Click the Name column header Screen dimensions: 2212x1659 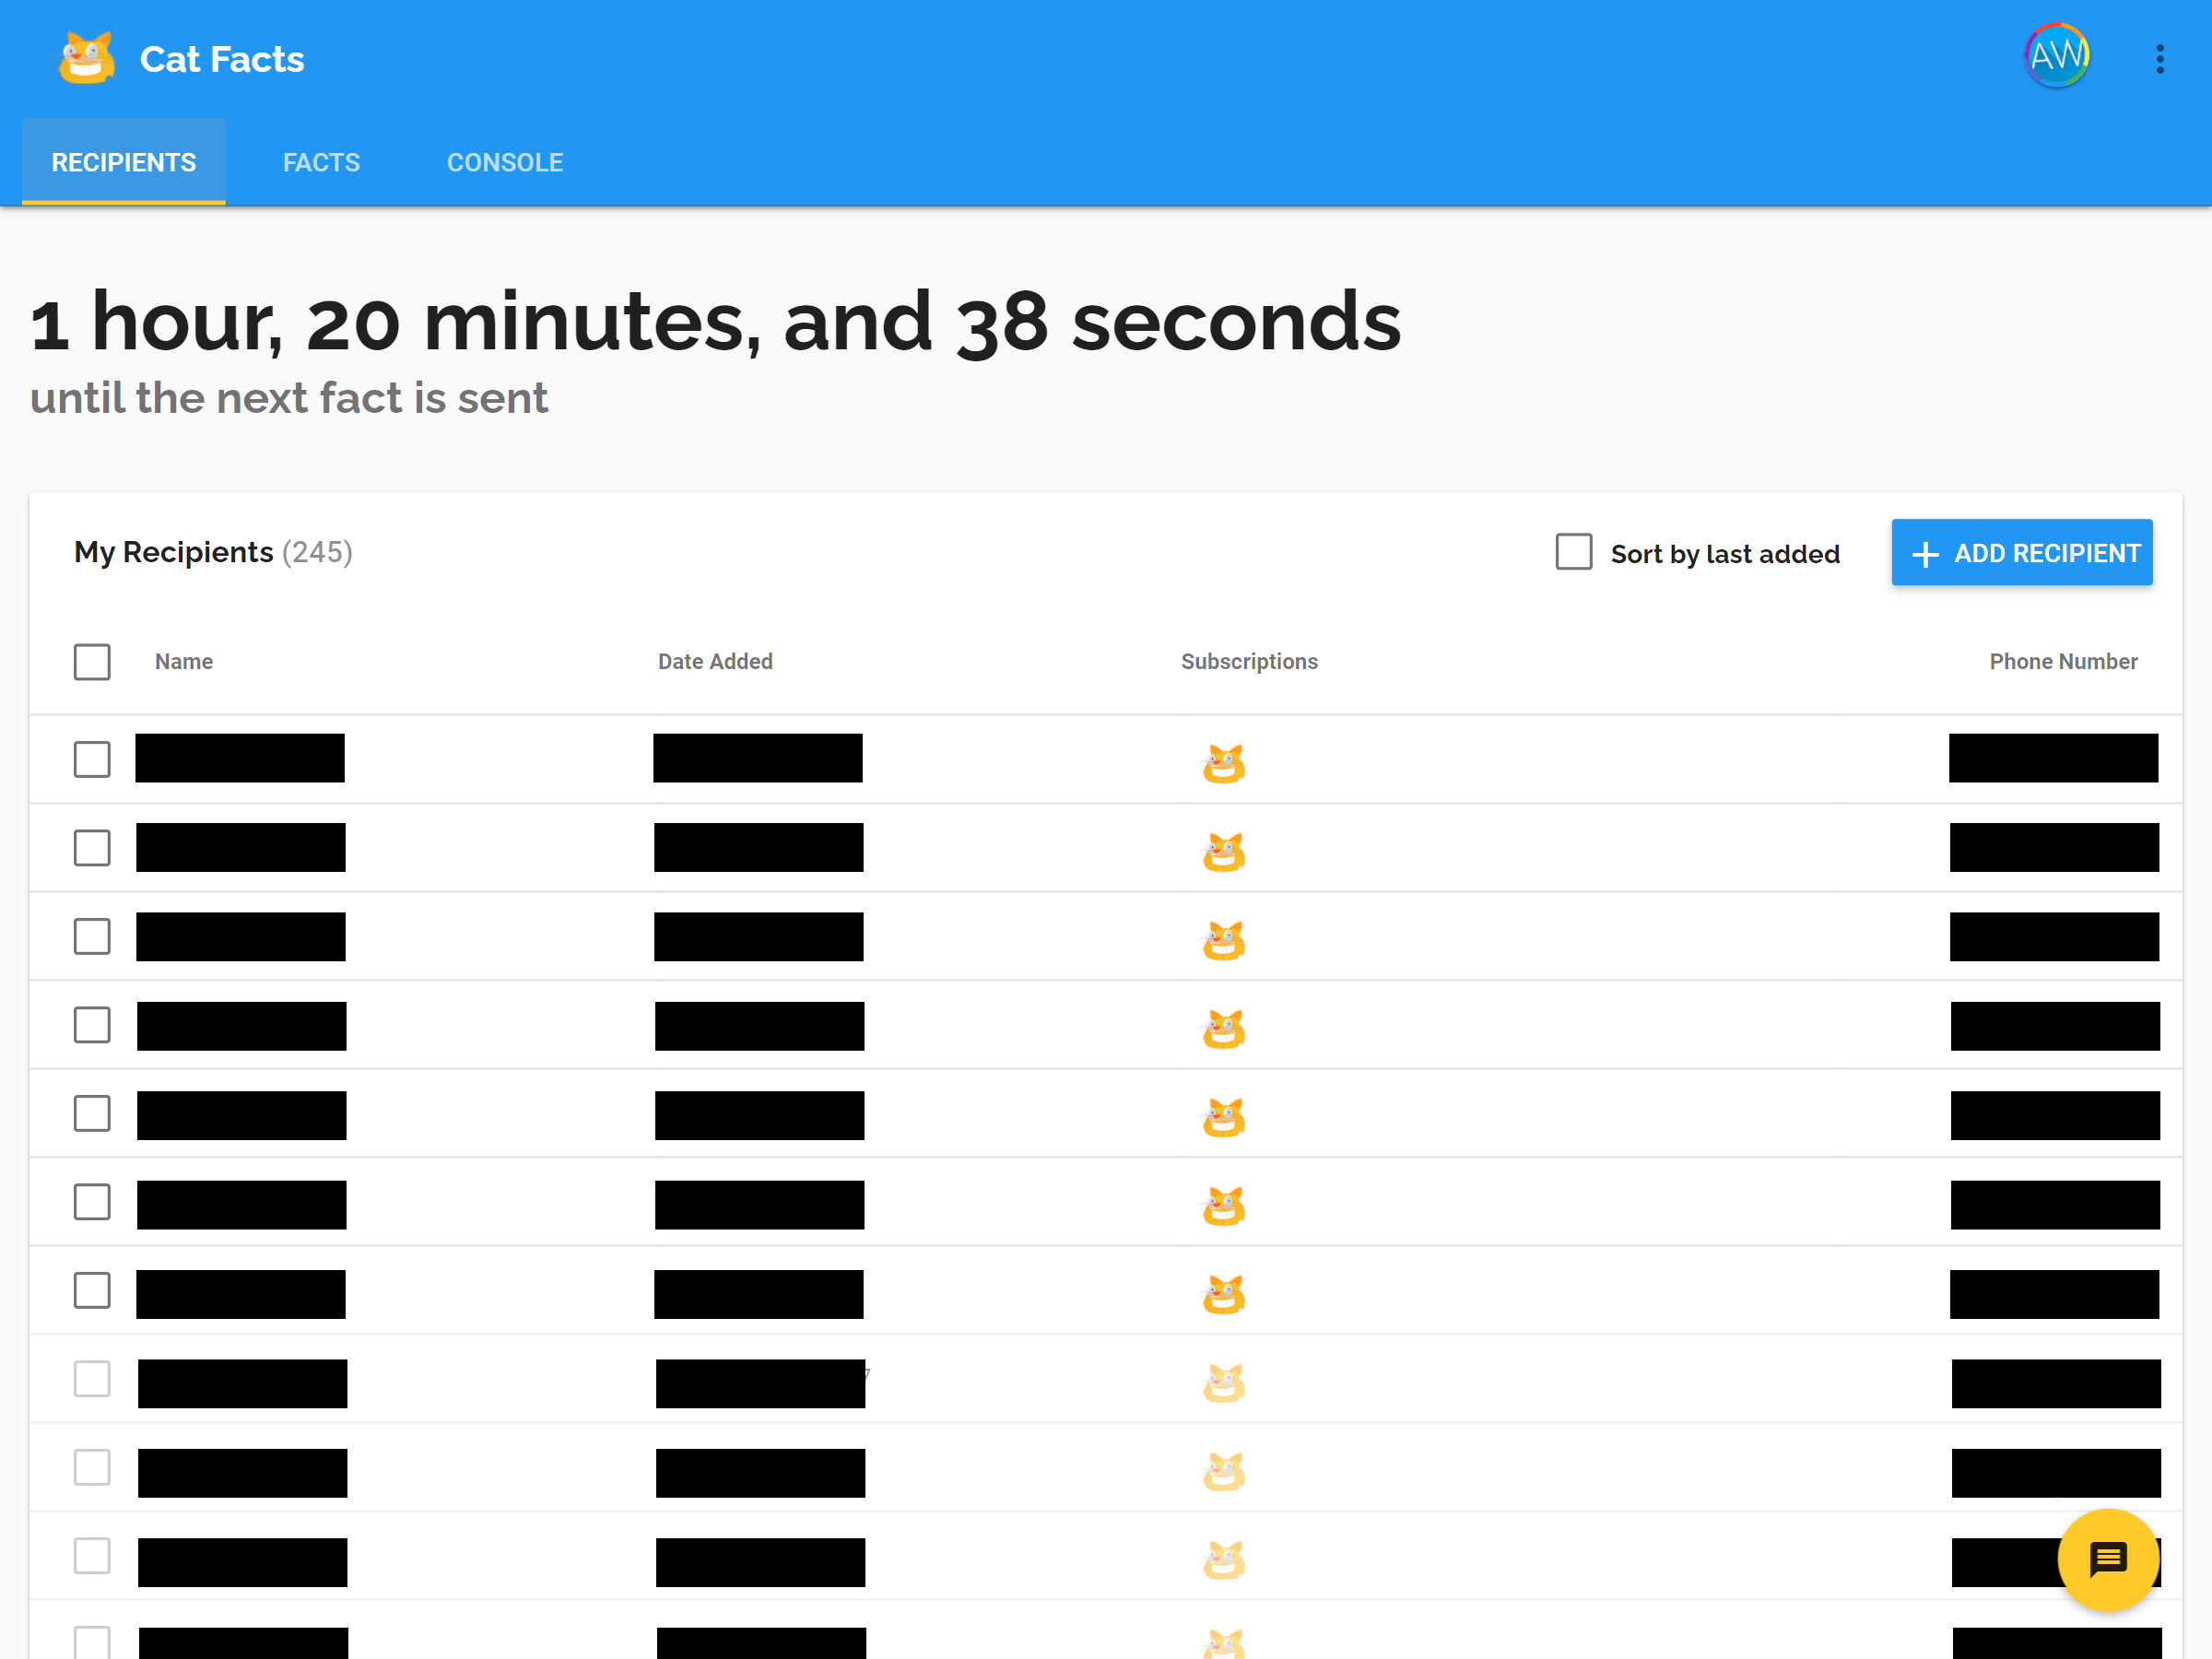184,661
